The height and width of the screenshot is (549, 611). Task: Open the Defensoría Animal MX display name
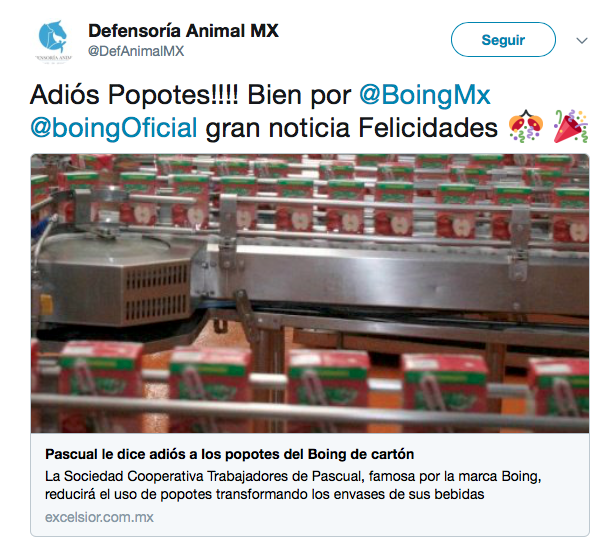click(x=184, y=31)
